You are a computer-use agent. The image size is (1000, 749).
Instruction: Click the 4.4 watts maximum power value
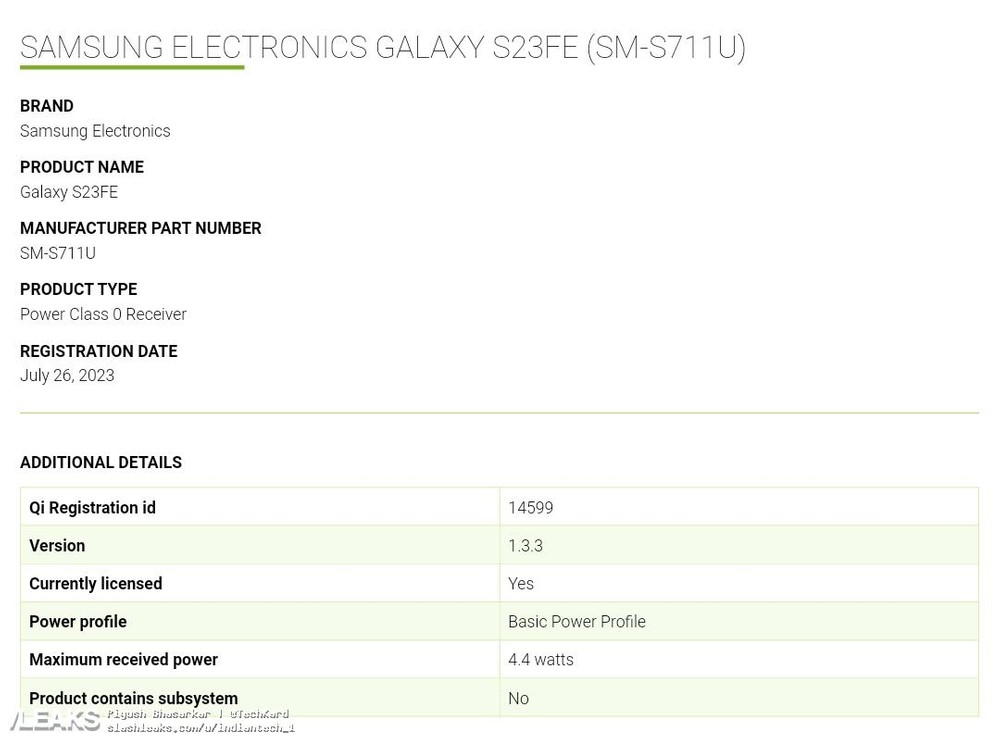pyautogui.click(x=541, y=660)
